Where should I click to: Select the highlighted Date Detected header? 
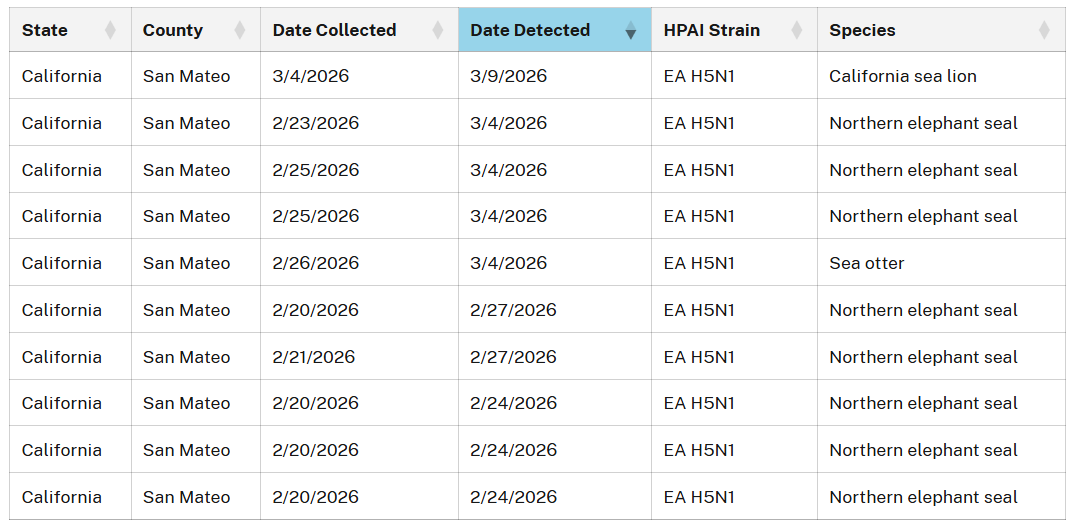point(555,30)
